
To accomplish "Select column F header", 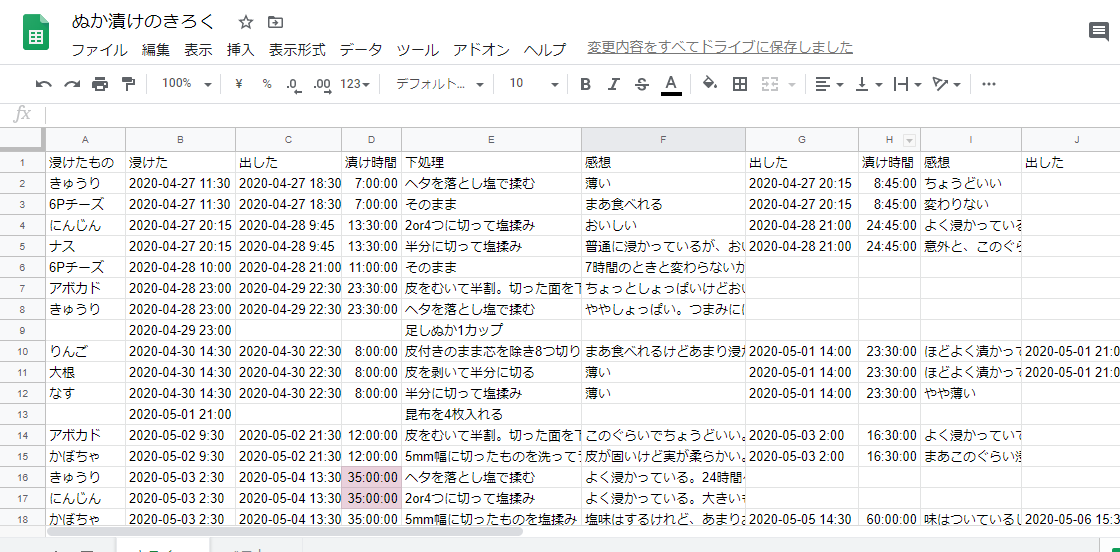I will click(664, 140).
